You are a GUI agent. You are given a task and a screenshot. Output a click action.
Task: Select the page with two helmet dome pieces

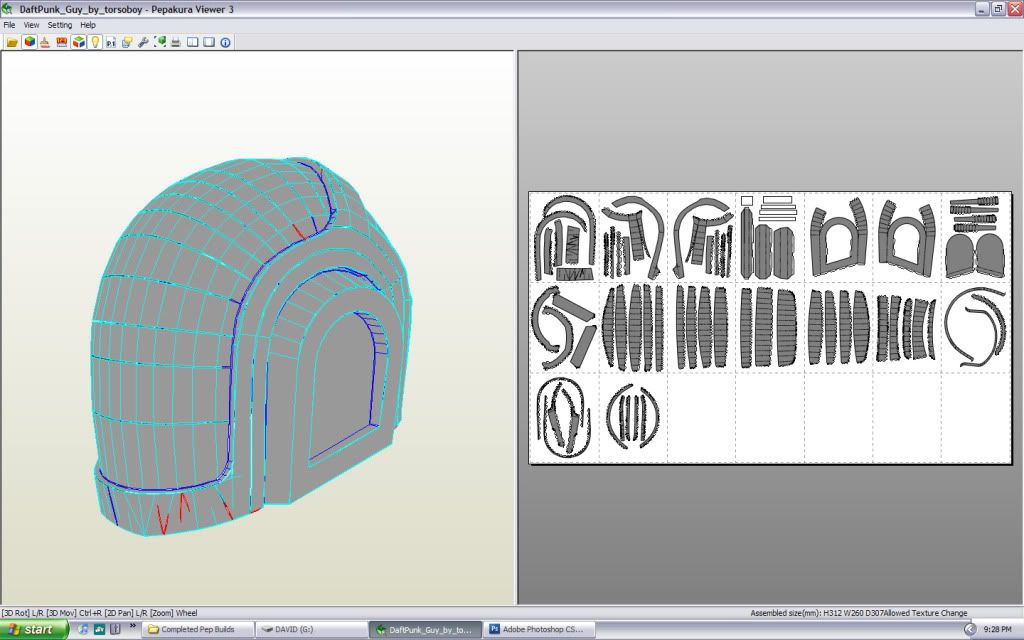(976, 237)
